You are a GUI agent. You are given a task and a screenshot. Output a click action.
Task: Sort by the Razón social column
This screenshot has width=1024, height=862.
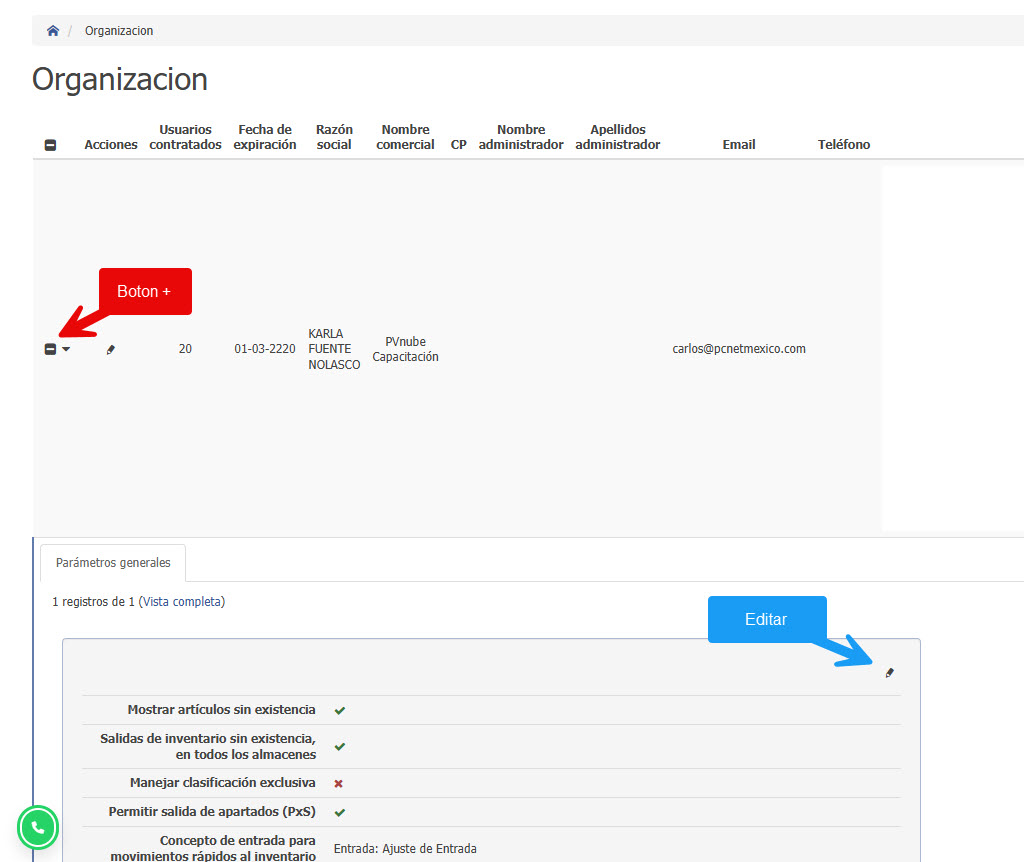click(x=333, y=136)
